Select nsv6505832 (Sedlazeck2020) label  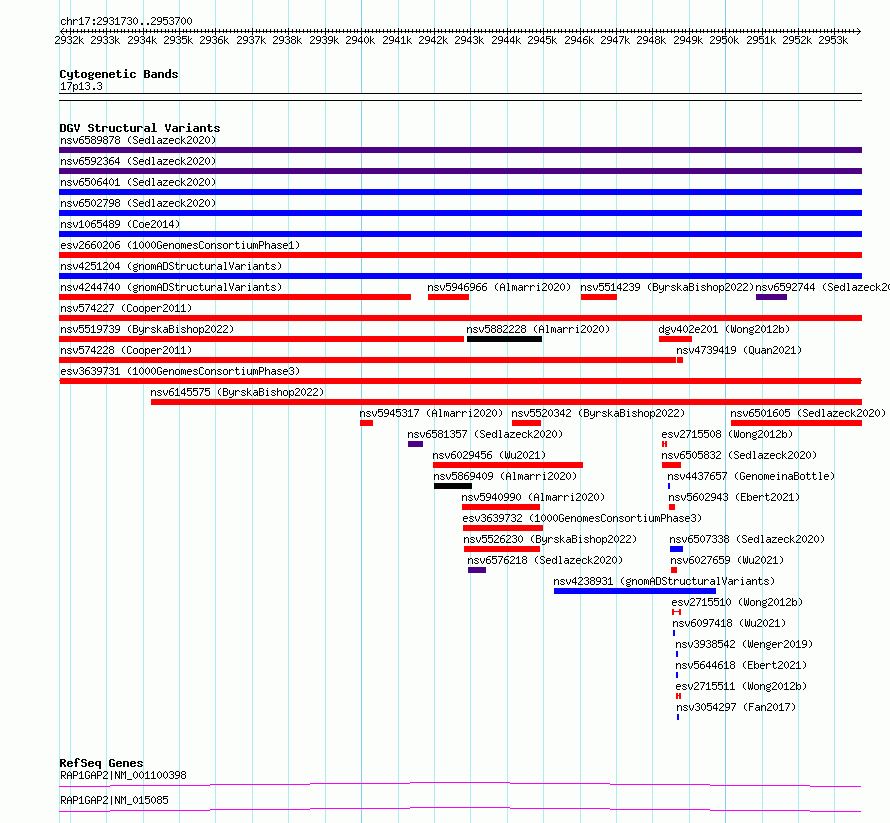click(739, 455)
